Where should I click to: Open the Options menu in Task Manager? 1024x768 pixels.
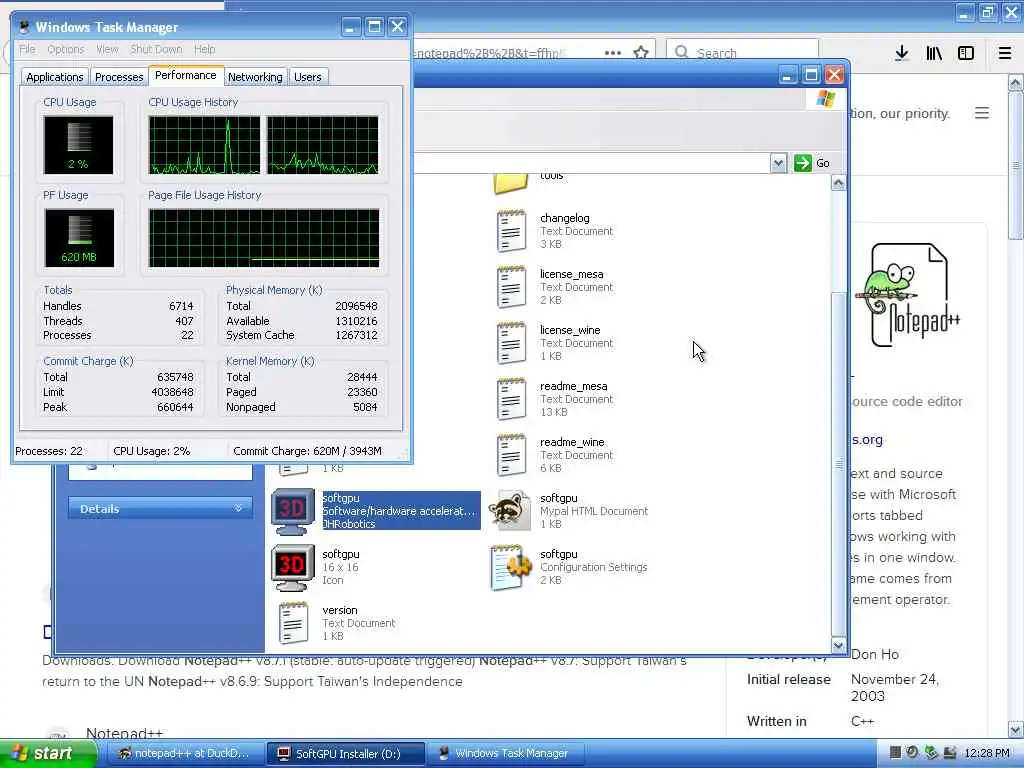tap(66, 49)
